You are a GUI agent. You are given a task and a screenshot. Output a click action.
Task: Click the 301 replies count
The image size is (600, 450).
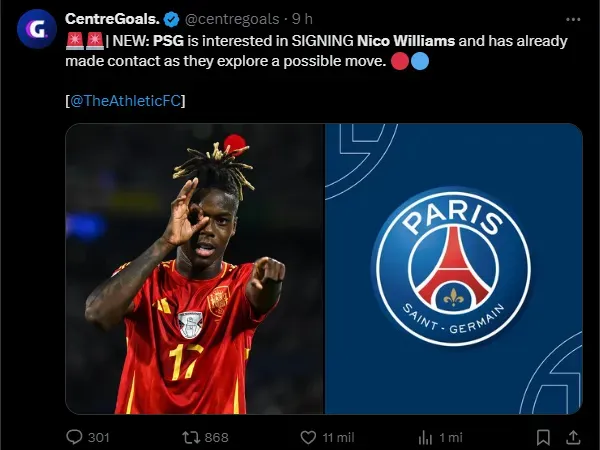click(99, 437)
